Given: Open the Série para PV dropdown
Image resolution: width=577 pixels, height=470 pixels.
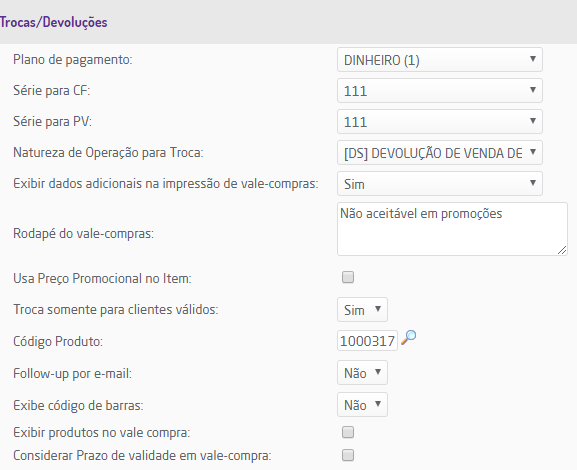Looking at the screenshot, I should point(440,121).
